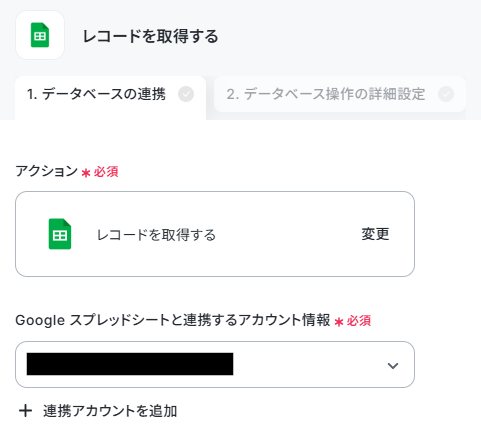Click the Google Sheets icon in the header
The height and width of the screenshot is (441, 481).
click(40, 35)
